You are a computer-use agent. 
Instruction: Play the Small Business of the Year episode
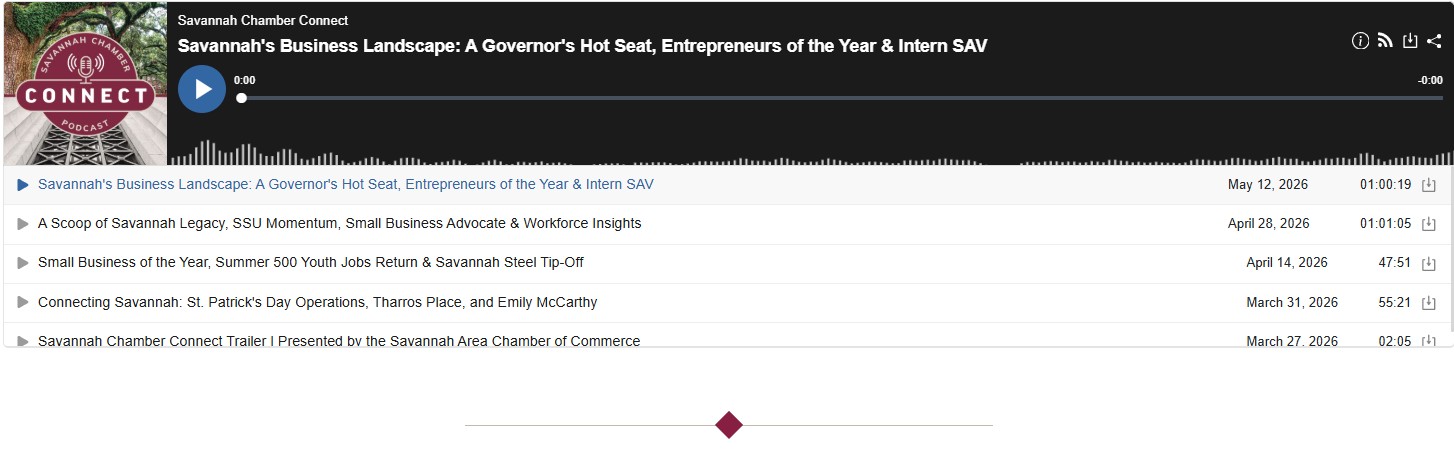[x=23, y=263]
